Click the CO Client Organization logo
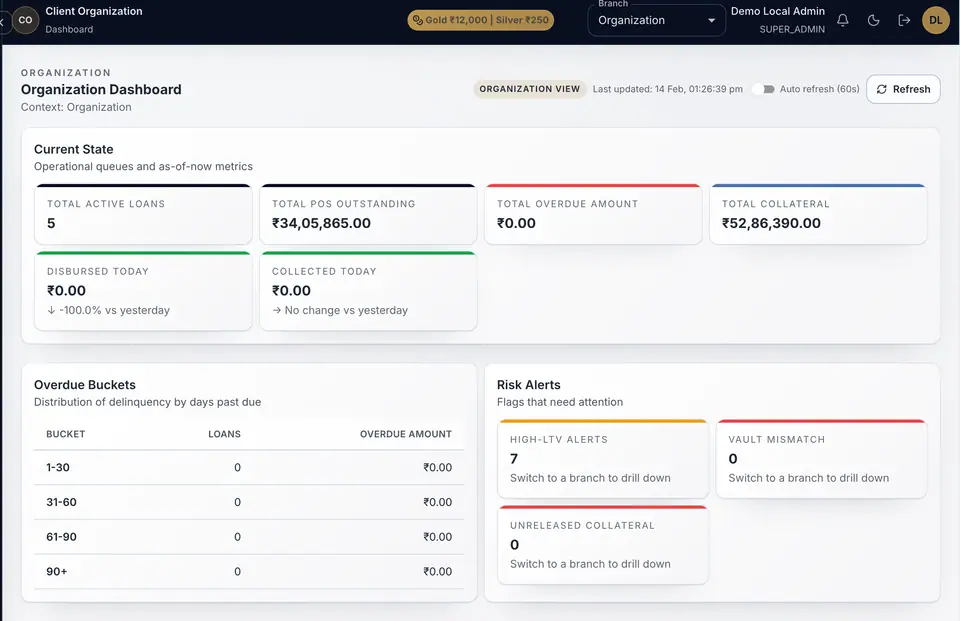 click(x=25, y=20)
